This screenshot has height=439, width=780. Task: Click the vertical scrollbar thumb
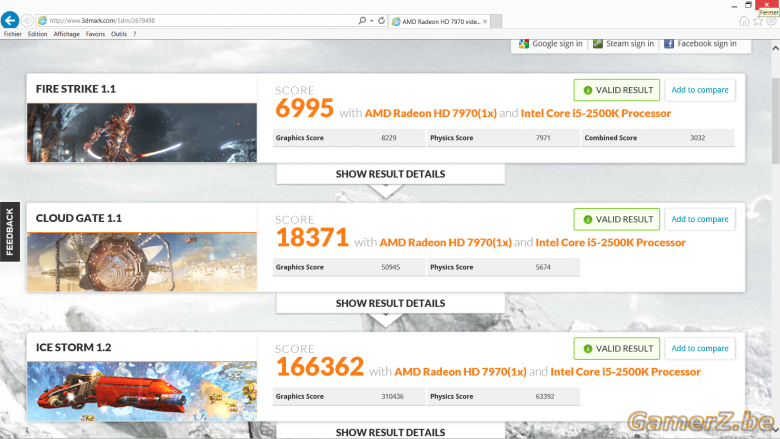point(776,121)
